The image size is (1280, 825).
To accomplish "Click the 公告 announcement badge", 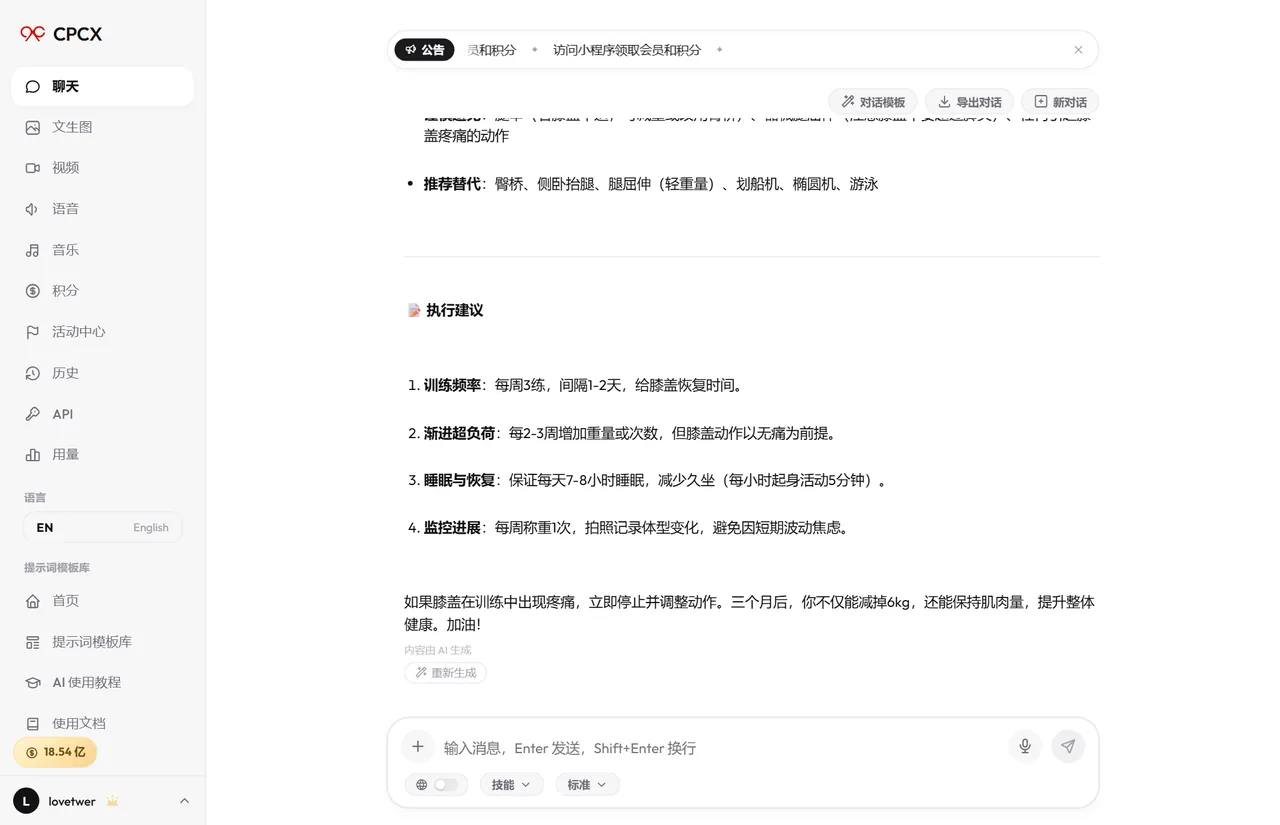I will point(424,50).
